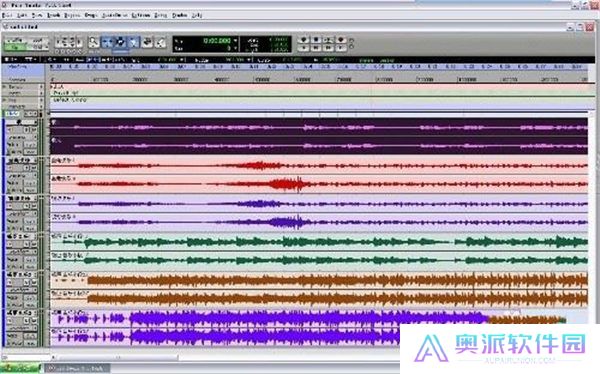
Task: Click the red record transport button
Action: 341,40
